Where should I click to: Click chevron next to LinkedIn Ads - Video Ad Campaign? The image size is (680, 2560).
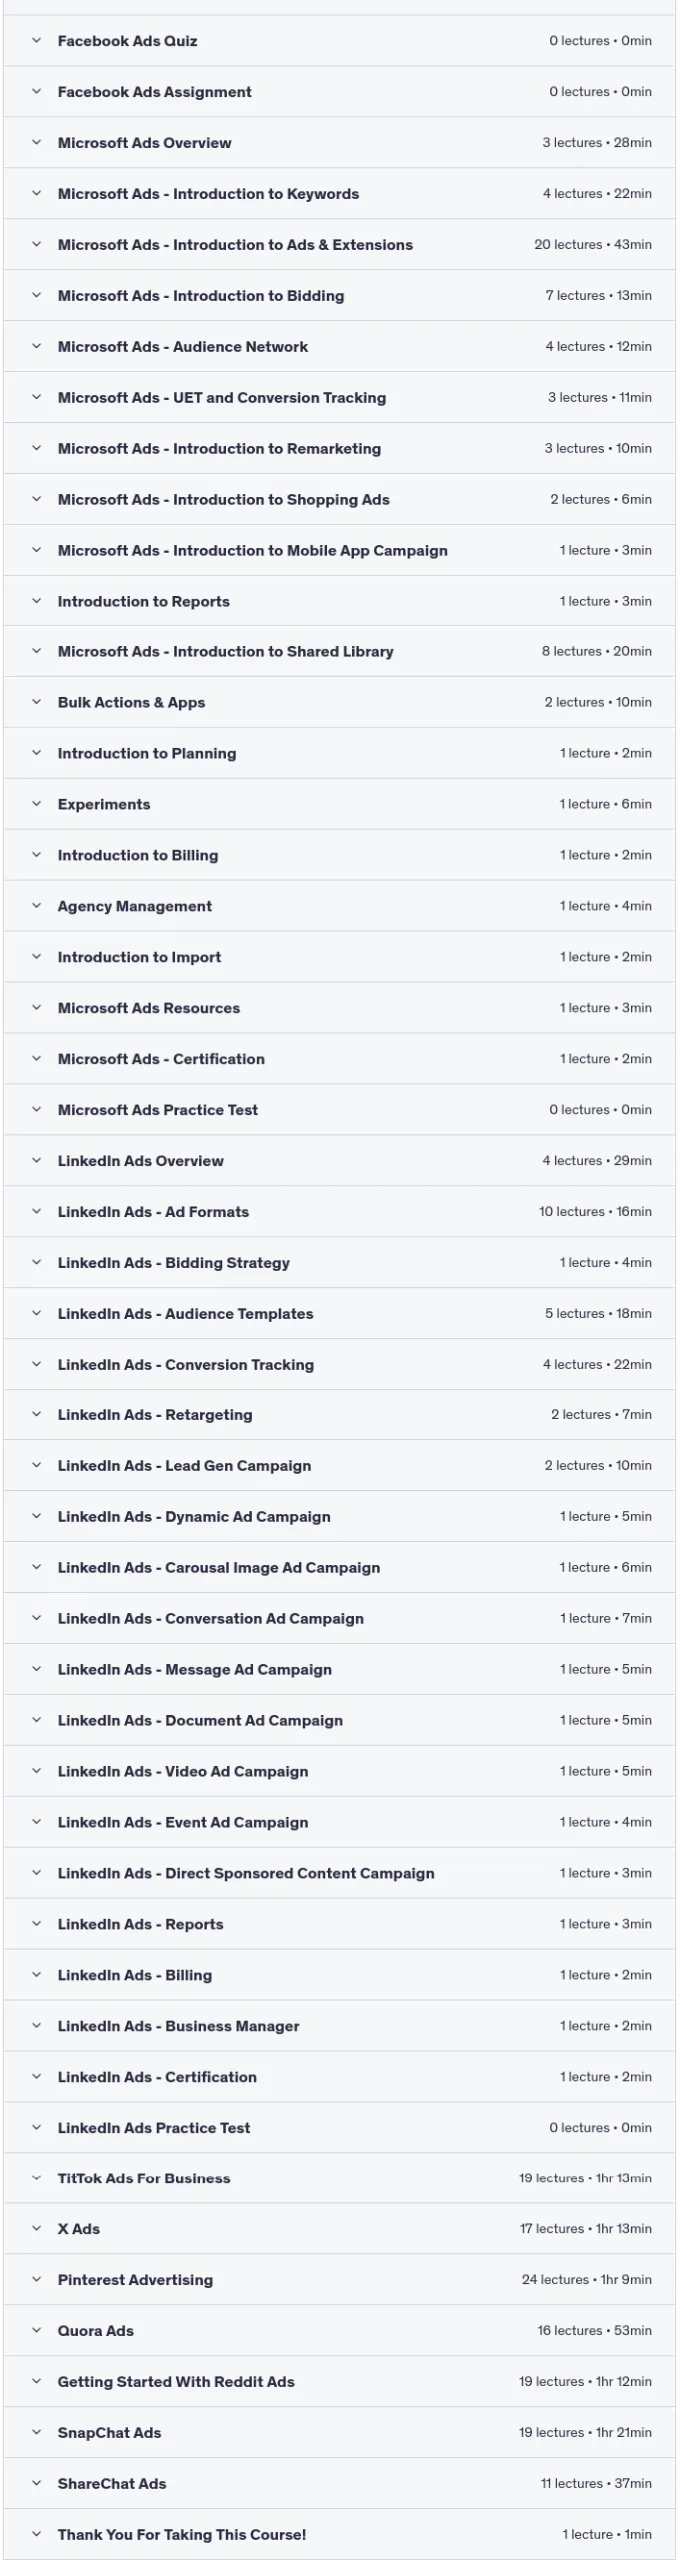pos(37,1771)
